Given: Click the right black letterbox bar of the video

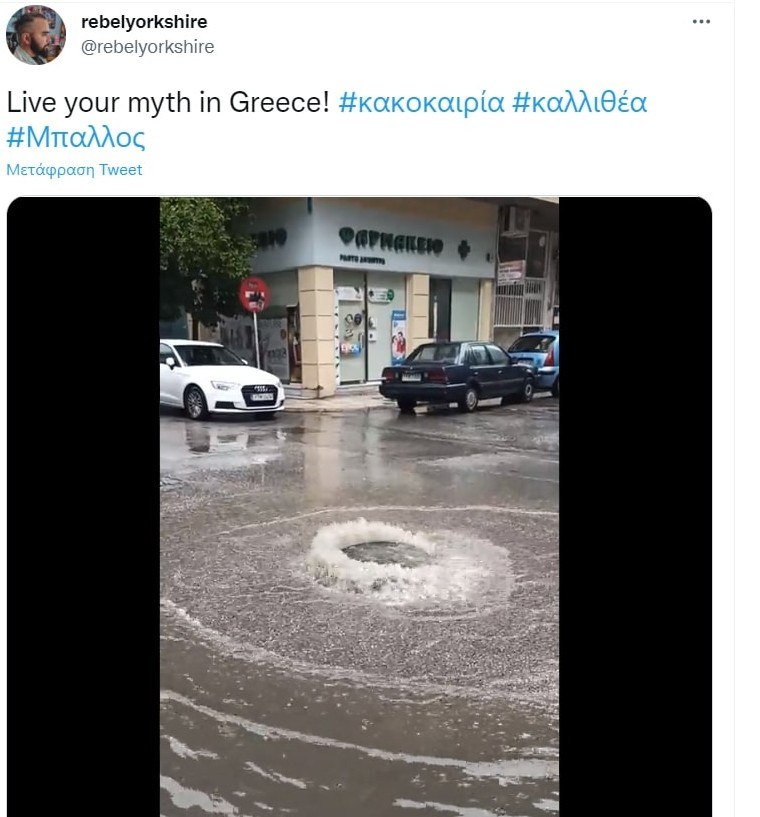Looking at the screenshot, I should [635, 506].
